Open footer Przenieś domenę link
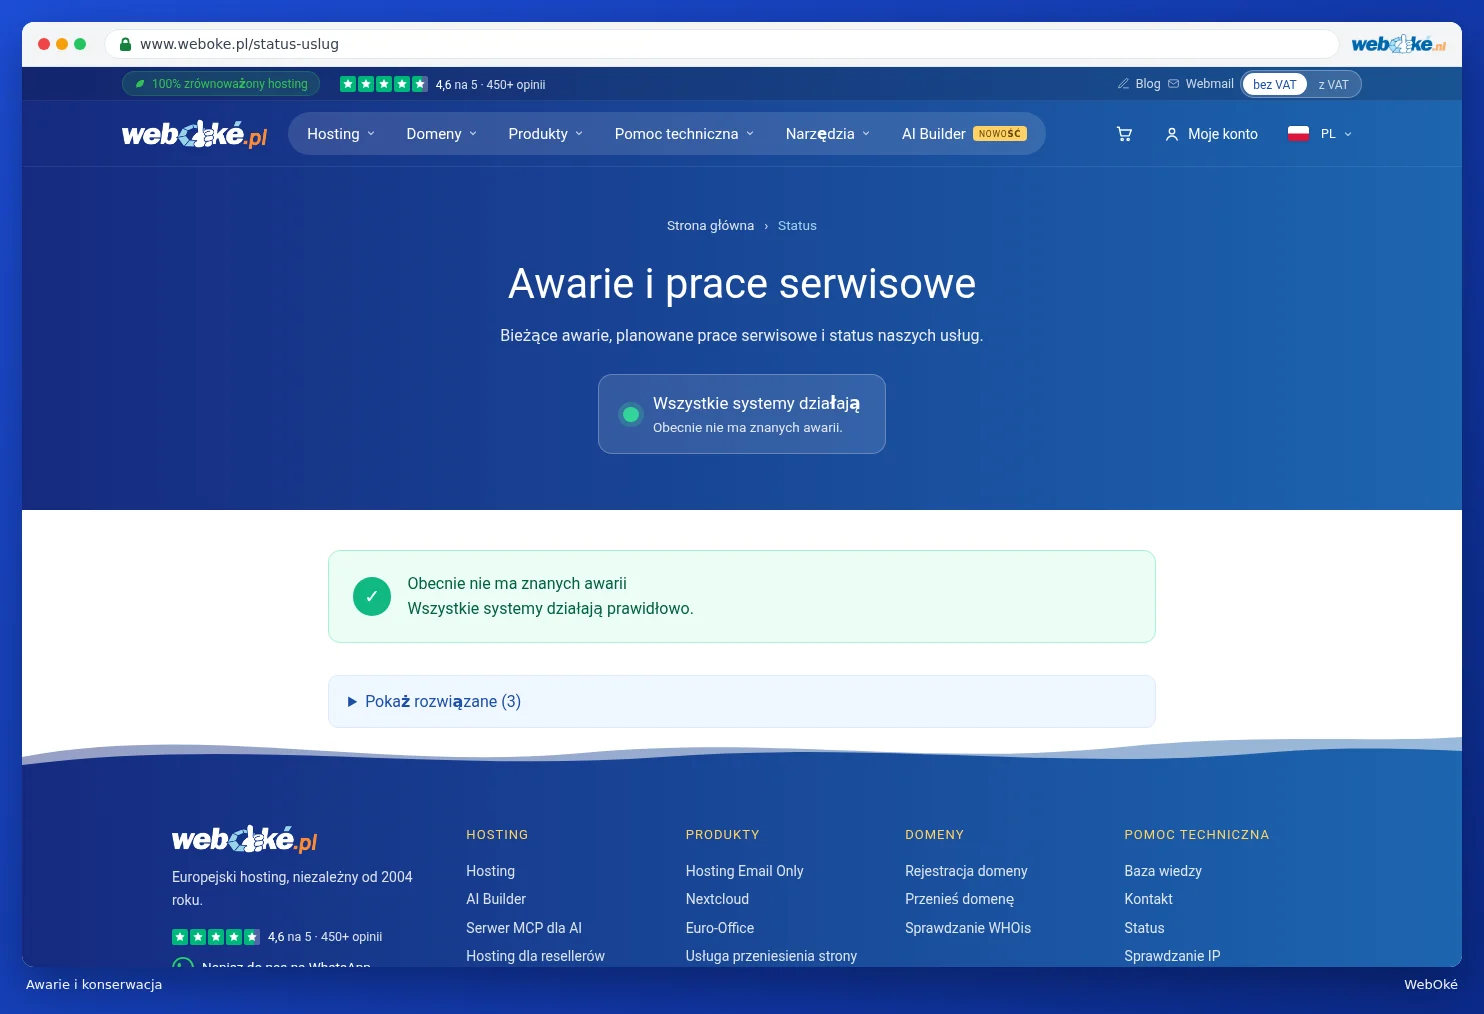The image size is (1484, 1014). pos(959,899)
